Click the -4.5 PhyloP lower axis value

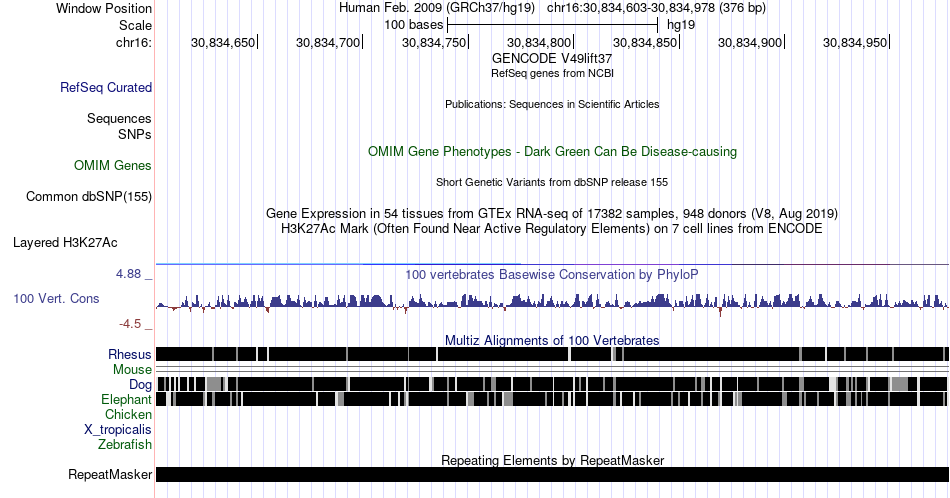coord(130,324)
